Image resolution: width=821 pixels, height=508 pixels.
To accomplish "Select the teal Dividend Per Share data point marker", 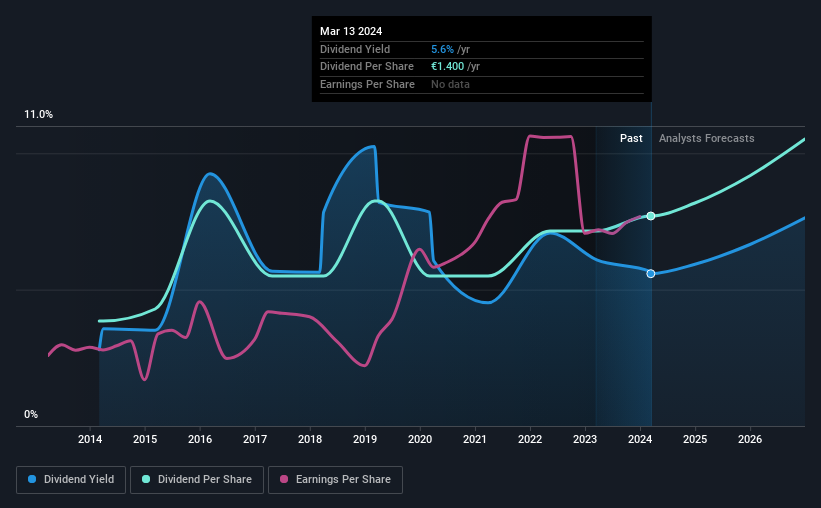I will pos(651,216).
